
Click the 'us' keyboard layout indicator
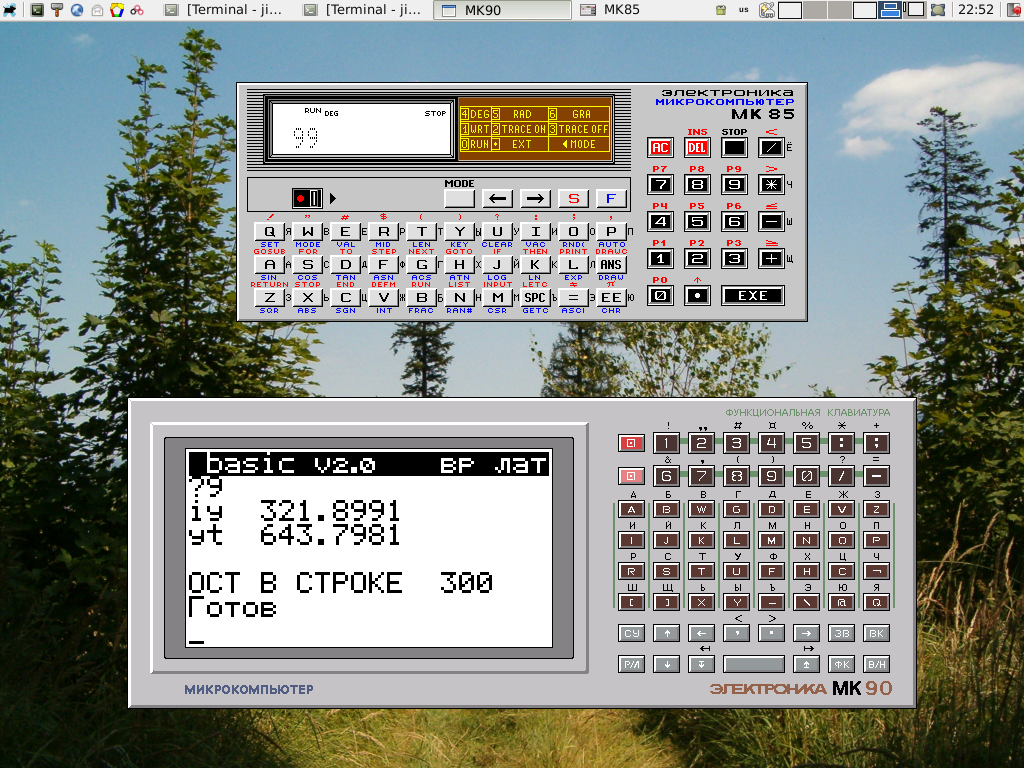743,10
